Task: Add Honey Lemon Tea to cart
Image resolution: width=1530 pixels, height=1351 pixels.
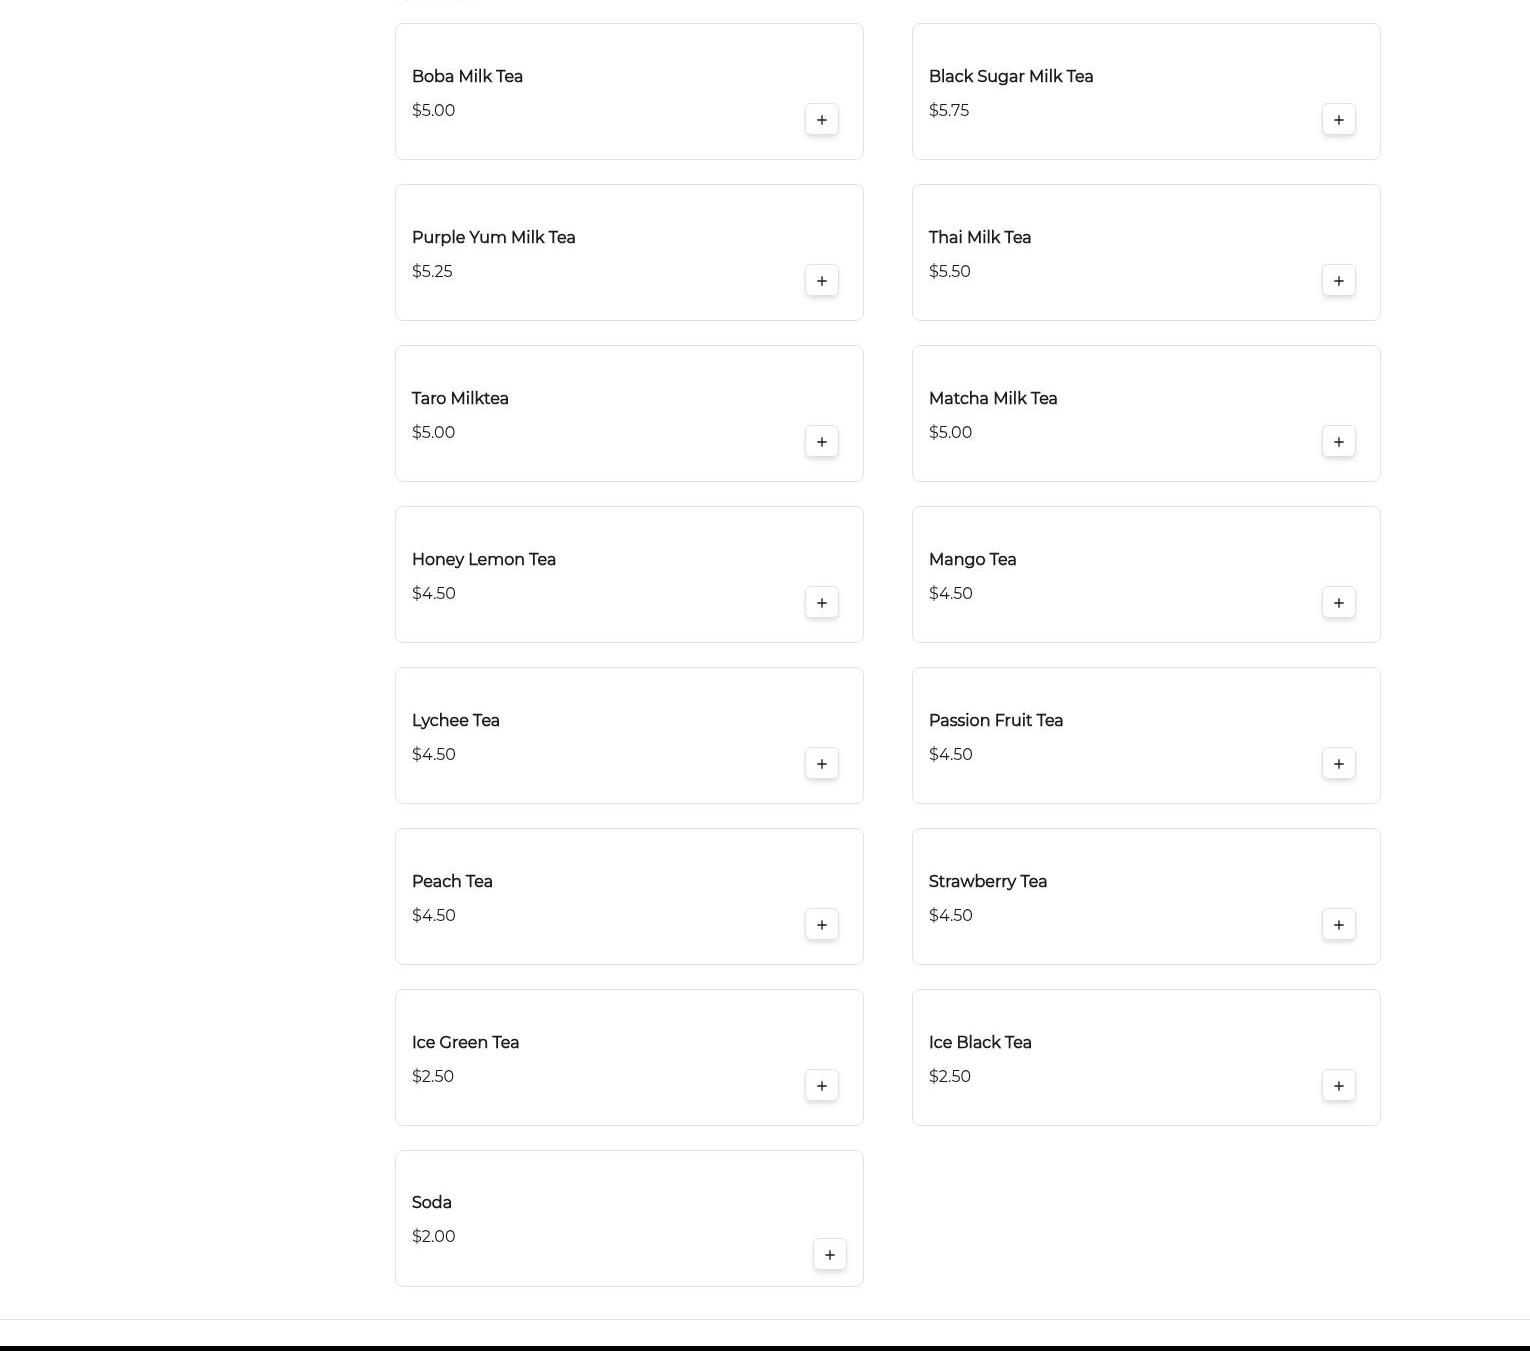Action: 822,603
